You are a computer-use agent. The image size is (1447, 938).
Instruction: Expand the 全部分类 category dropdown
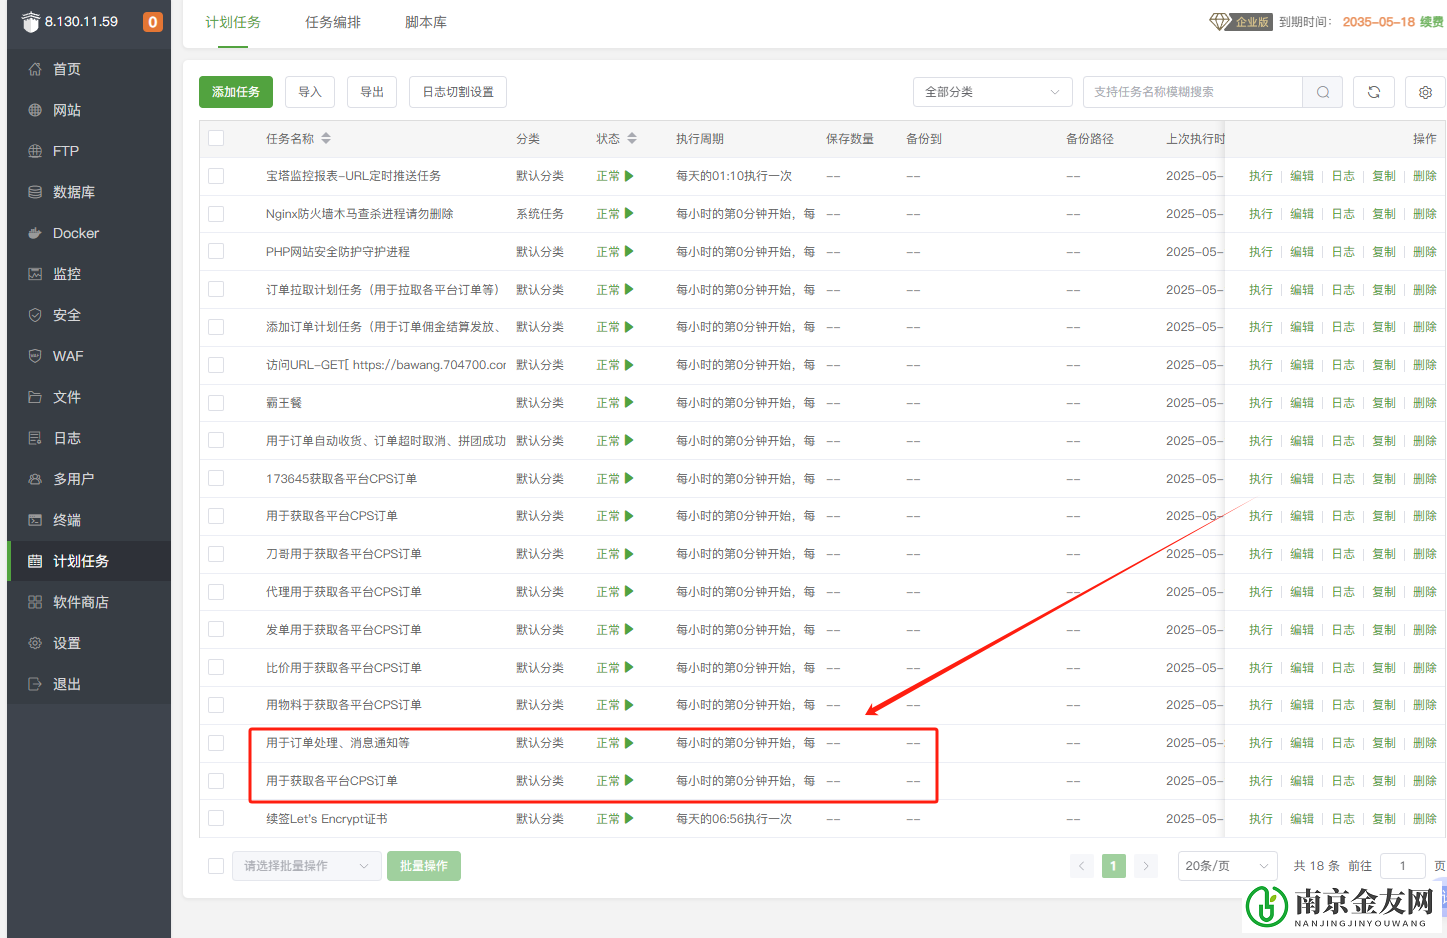click(x=991, y=92)
